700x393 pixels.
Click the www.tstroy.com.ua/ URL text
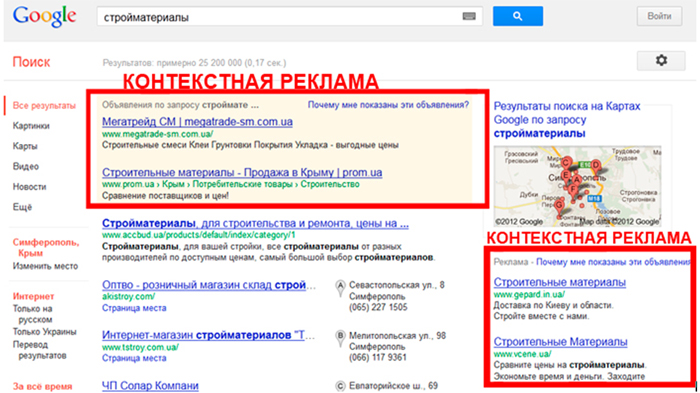140,347
